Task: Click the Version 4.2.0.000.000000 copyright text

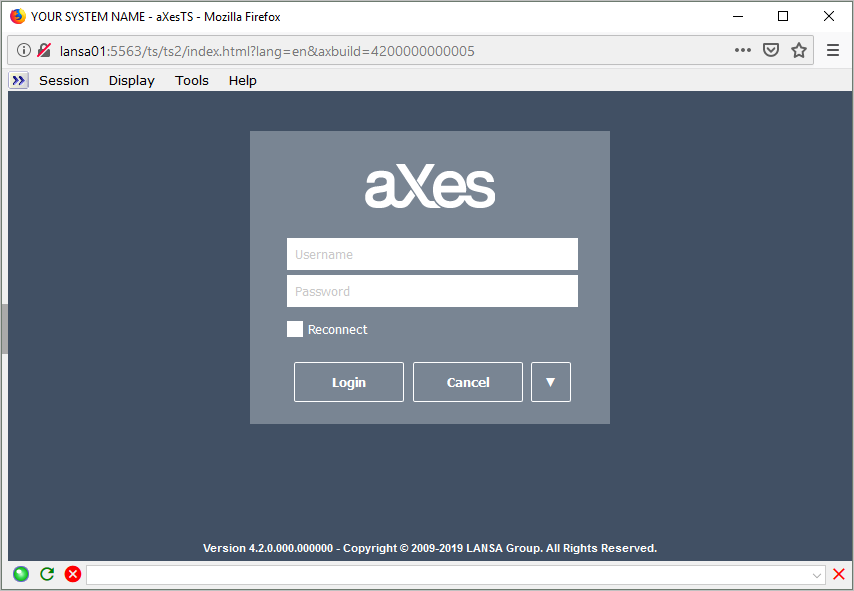Action: click(430, 548)
